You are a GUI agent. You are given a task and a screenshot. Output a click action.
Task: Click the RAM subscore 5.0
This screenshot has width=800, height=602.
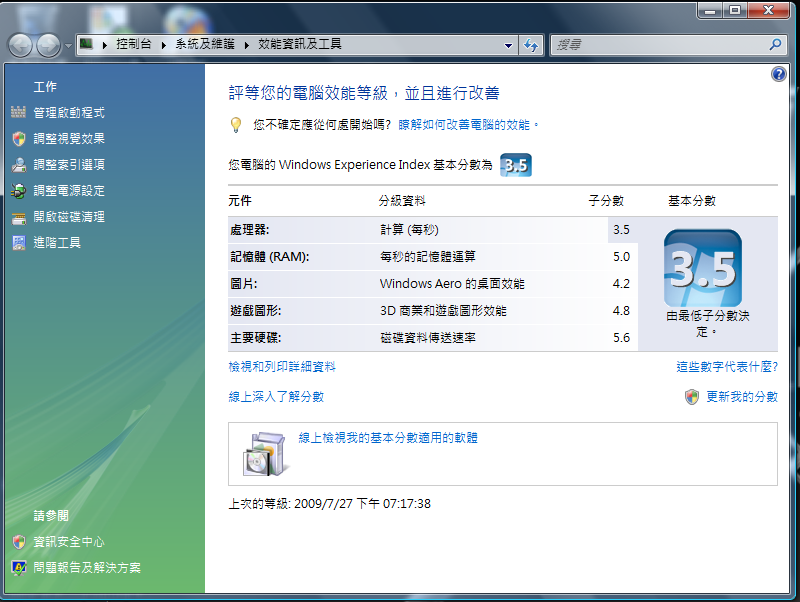(621, 257)
